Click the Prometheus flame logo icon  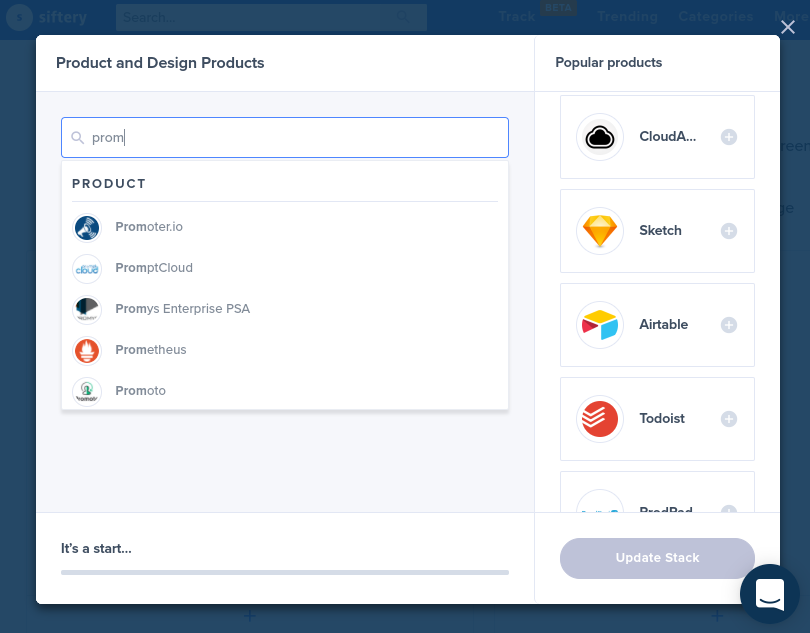(87, 350)
